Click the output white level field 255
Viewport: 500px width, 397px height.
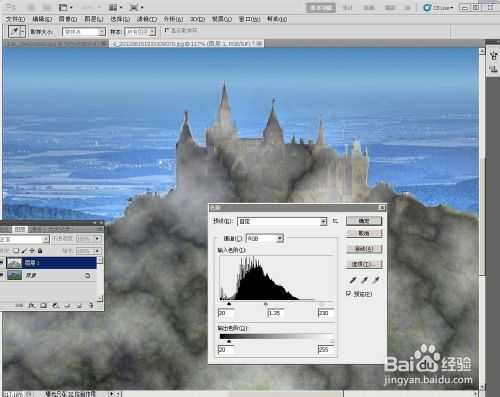[x=327, y=349]
